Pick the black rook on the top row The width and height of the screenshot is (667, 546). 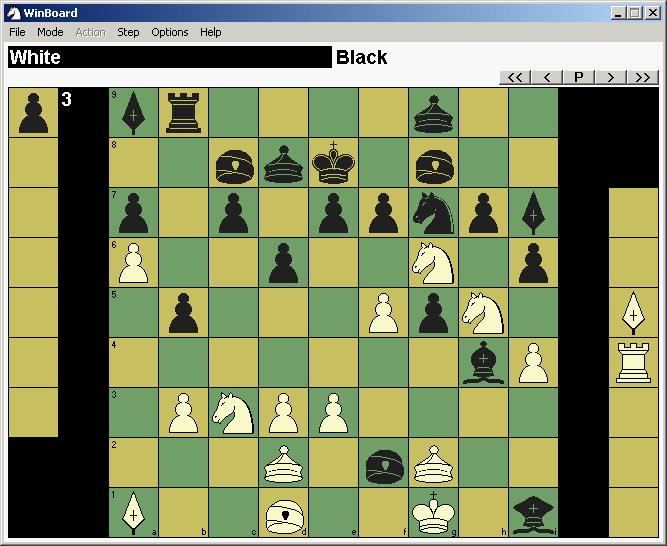coord(183,112)
